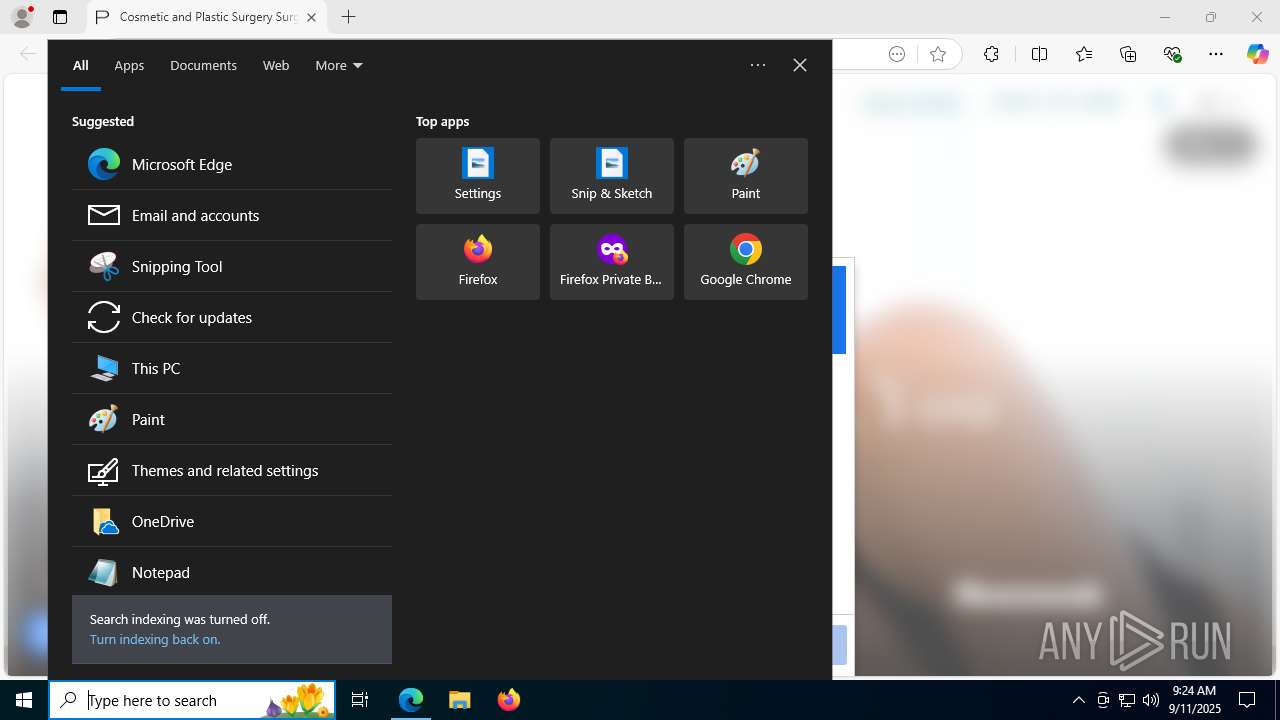
Task: Launch Firefox Private Browsing tile
Action: click(x=612, y=262)
